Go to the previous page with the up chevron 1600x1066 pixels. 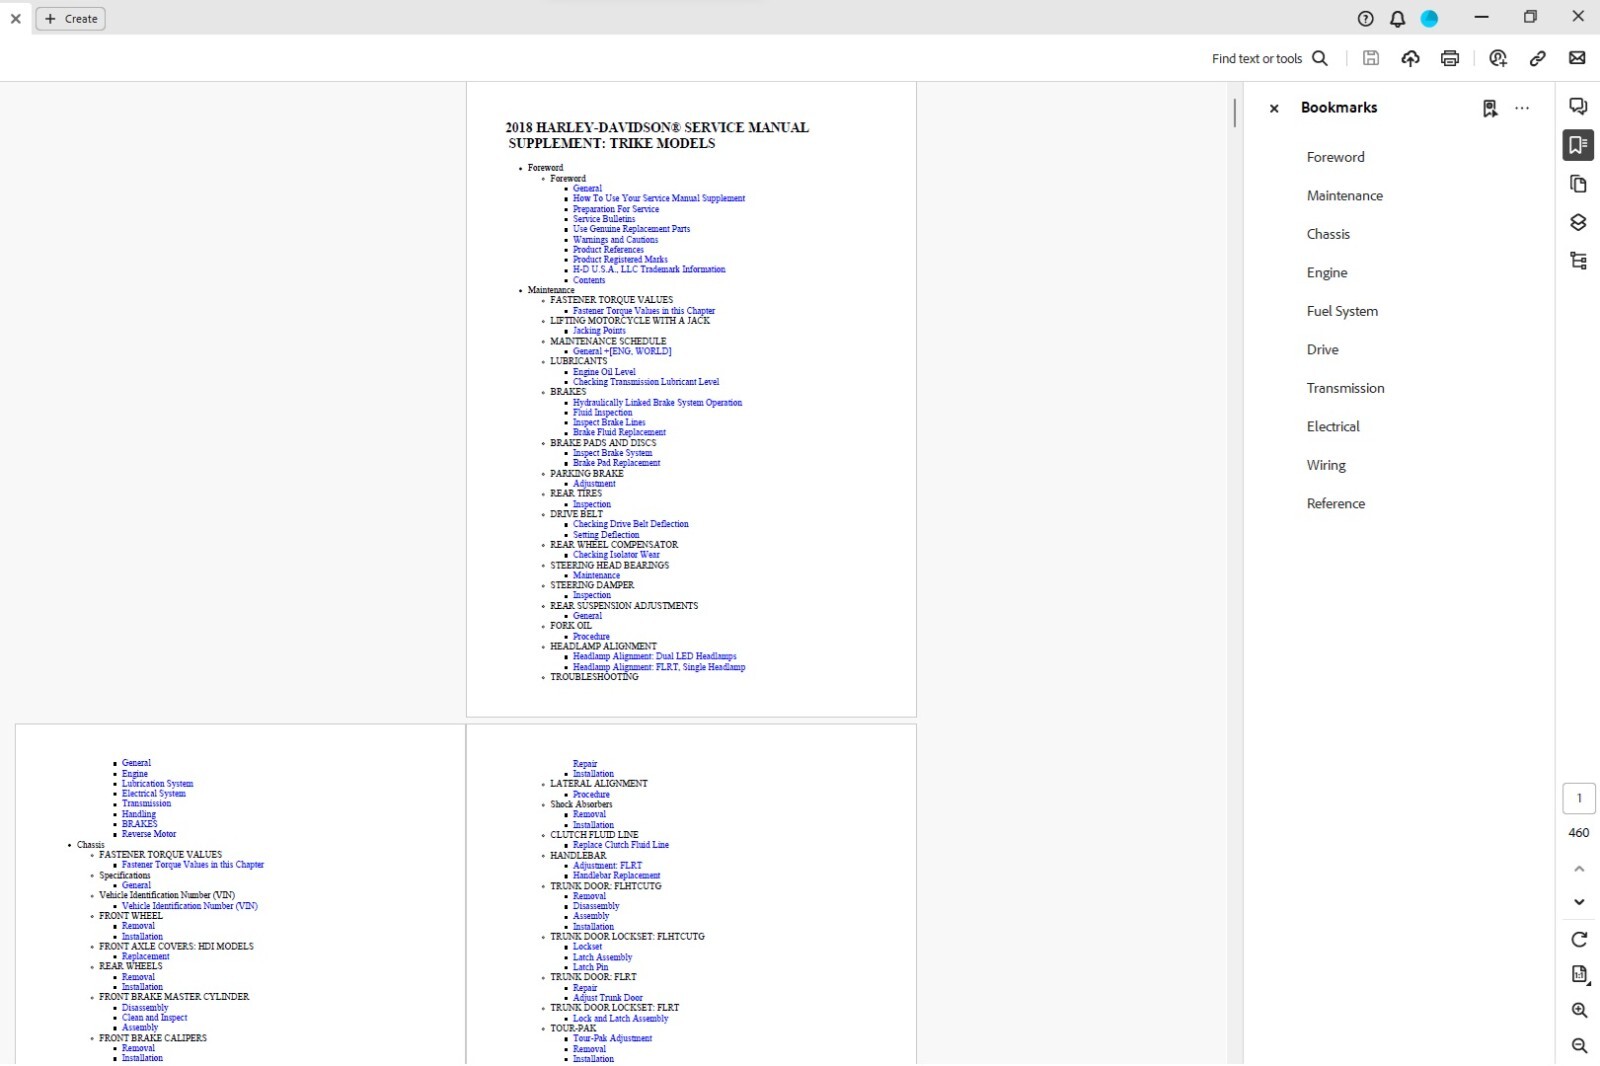[x=1579, y=869]
